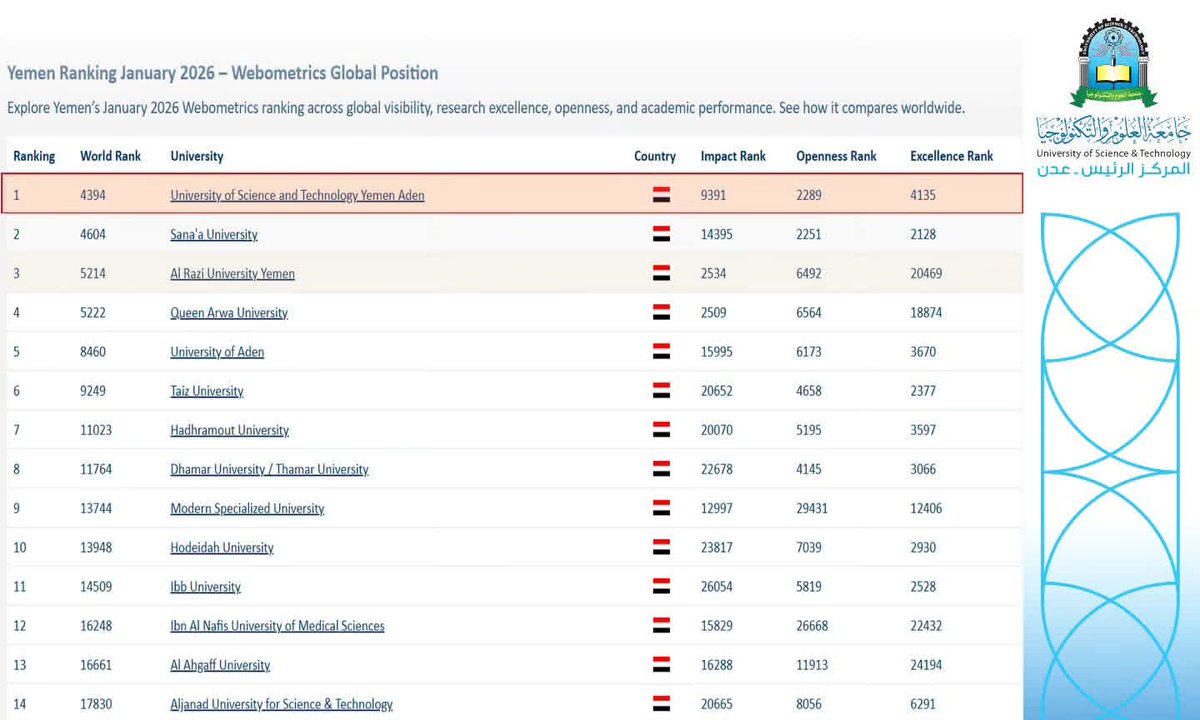
Task: Click the Yemen flag in Aljanad University row
Action: 661,704
